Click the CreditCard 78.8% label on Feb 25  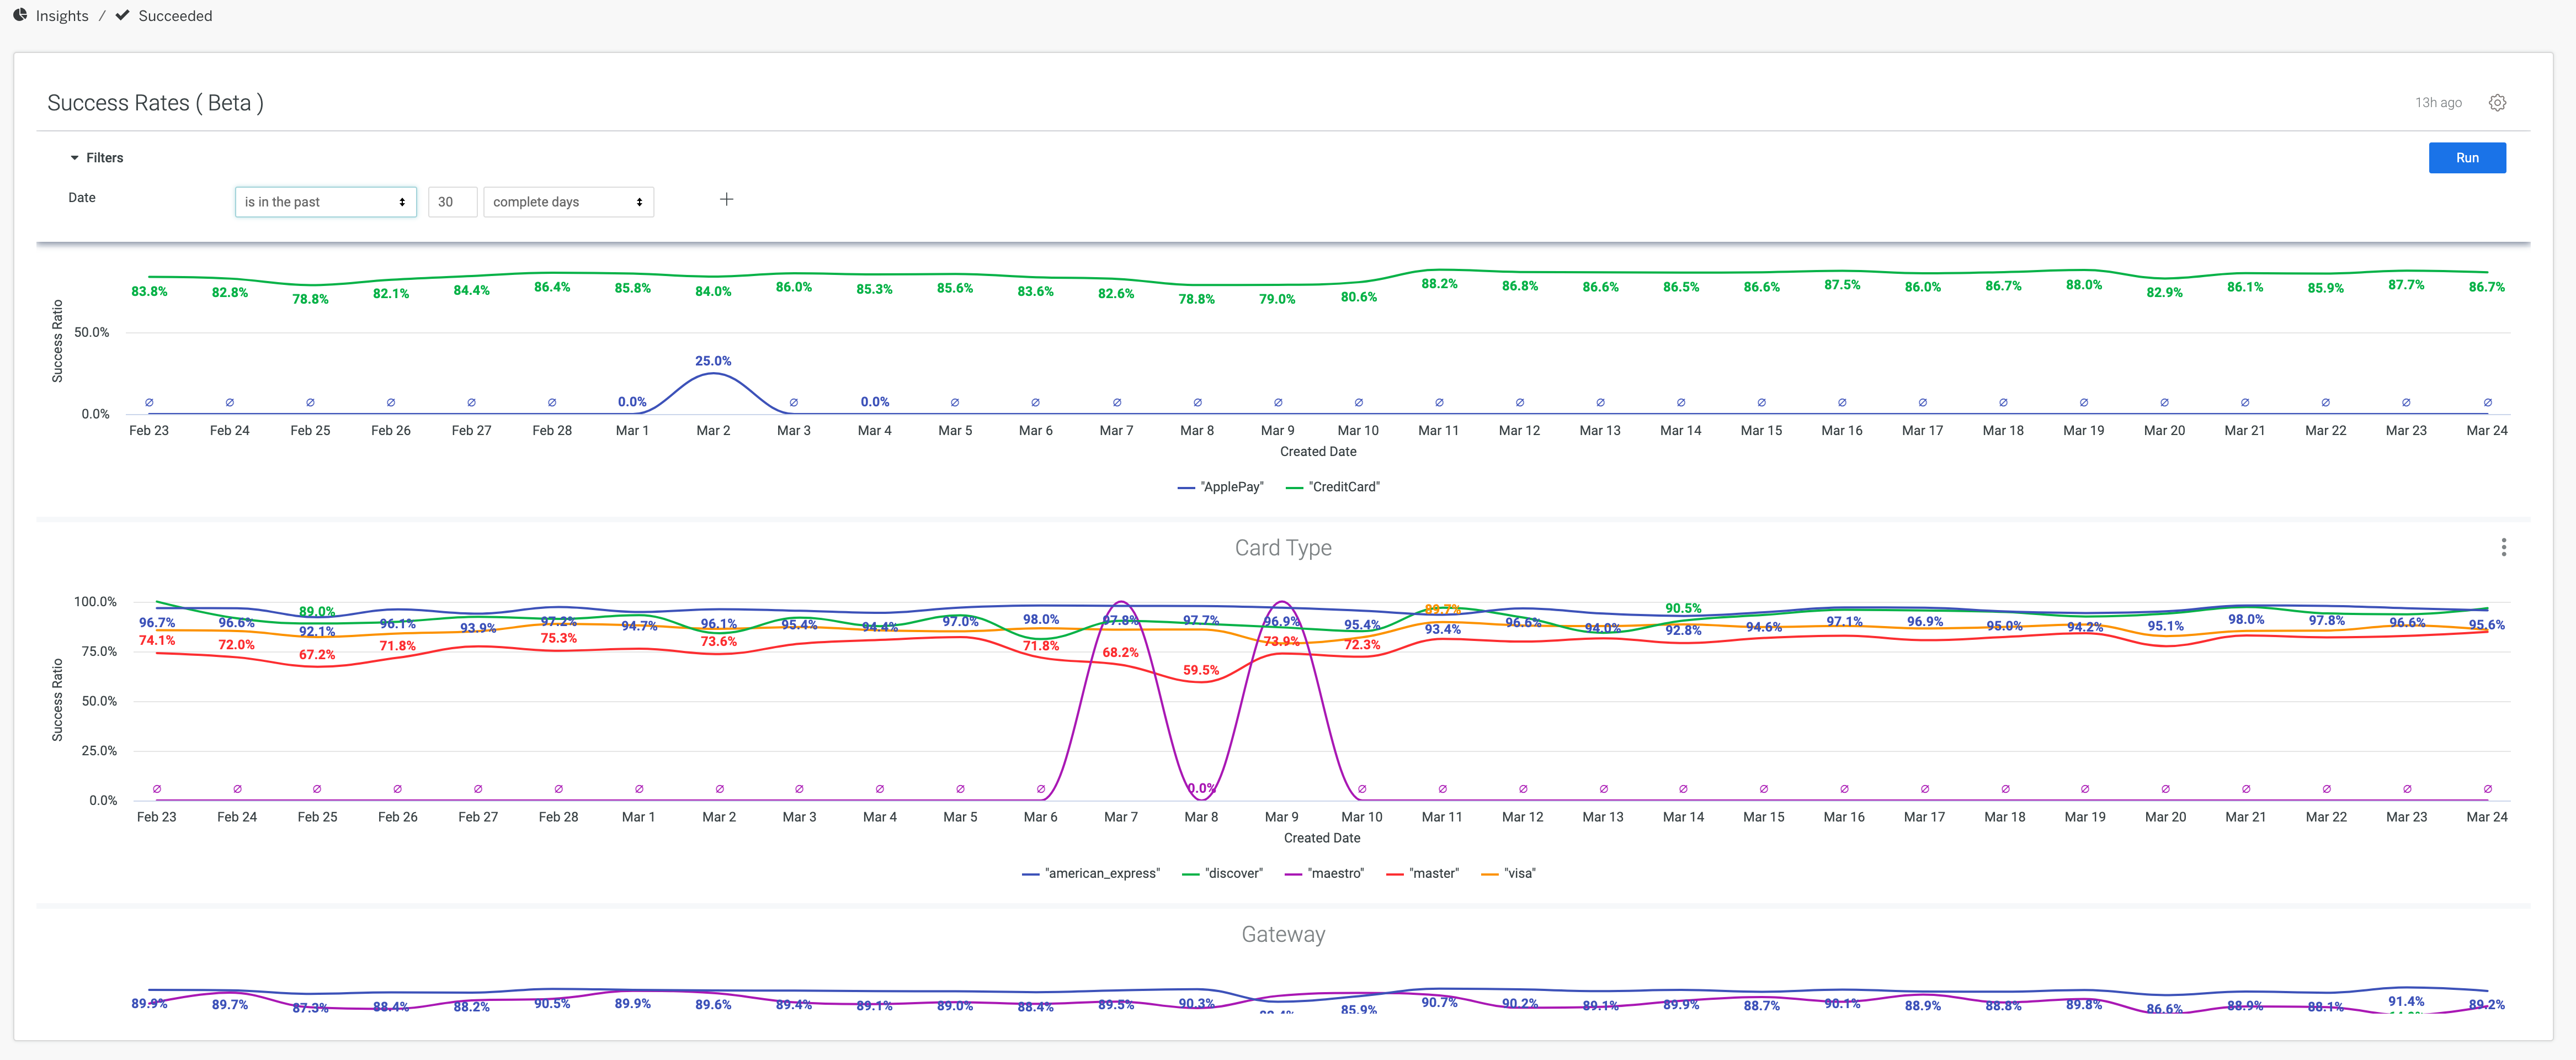310,299
